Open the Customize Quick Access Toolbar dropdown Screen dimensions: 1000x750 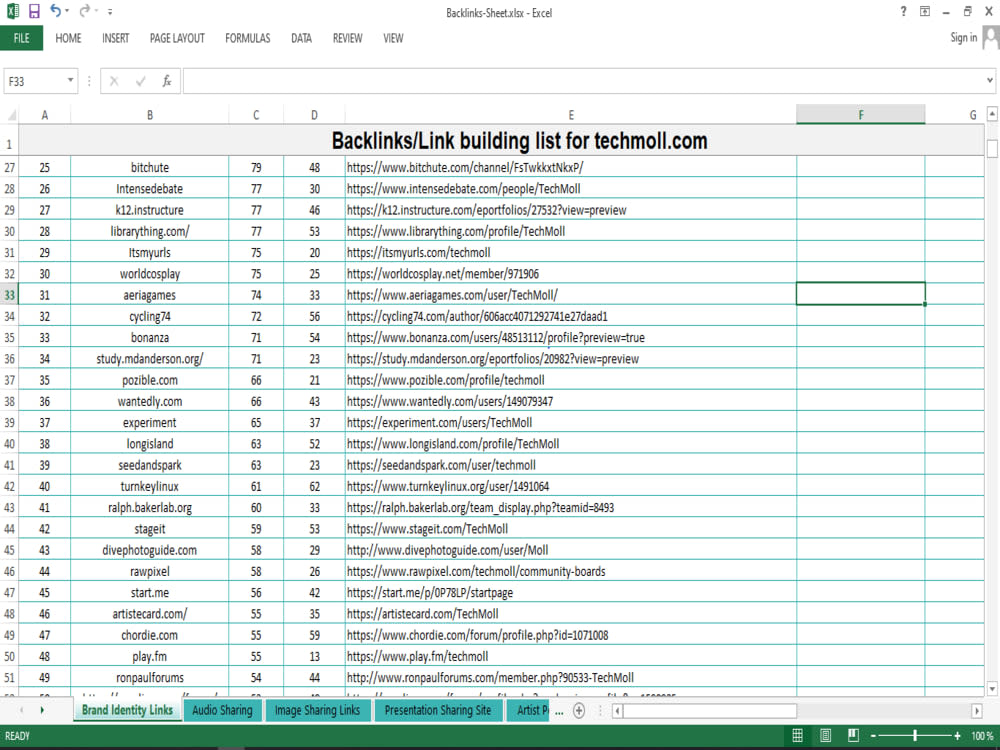[x=110, y=11]
